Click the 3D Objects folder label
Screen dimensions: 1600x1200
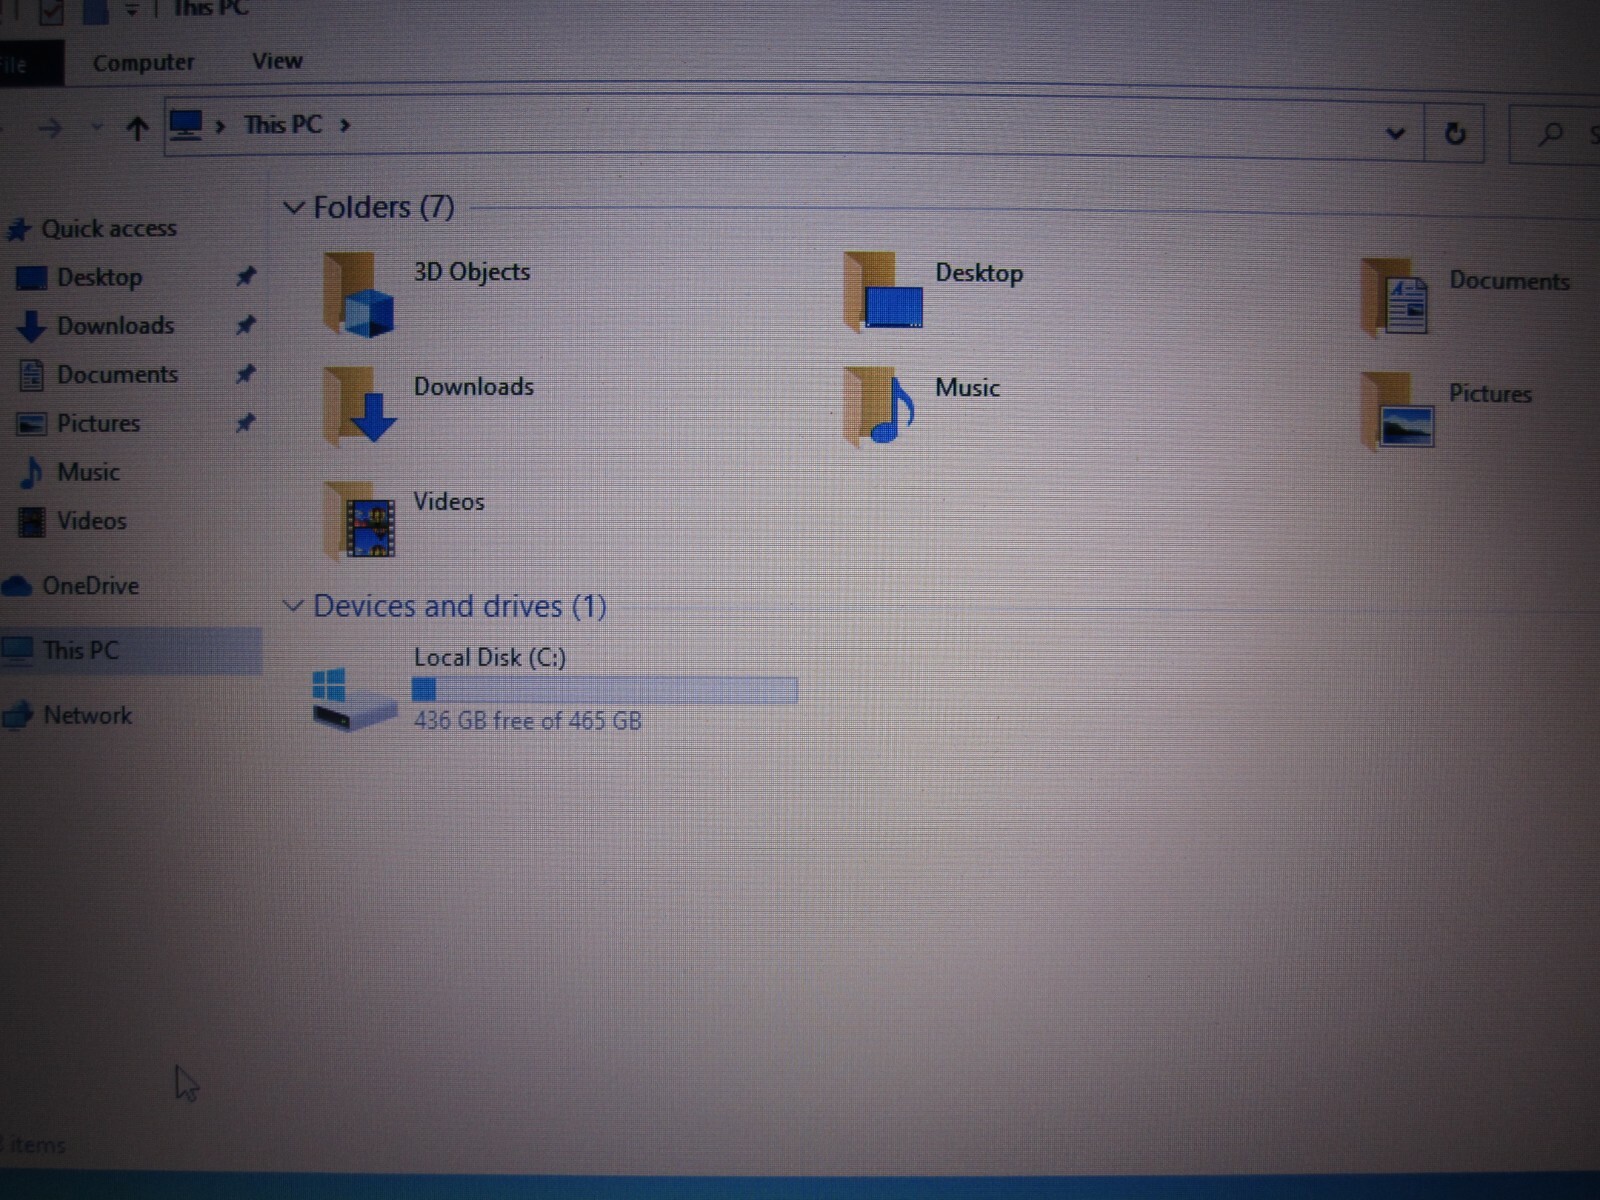(x=472, y=272)
